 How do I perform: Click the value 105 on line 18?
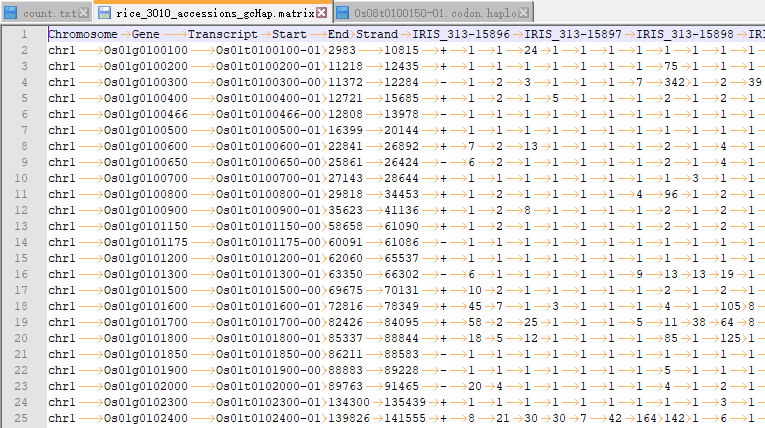[730, 306]
